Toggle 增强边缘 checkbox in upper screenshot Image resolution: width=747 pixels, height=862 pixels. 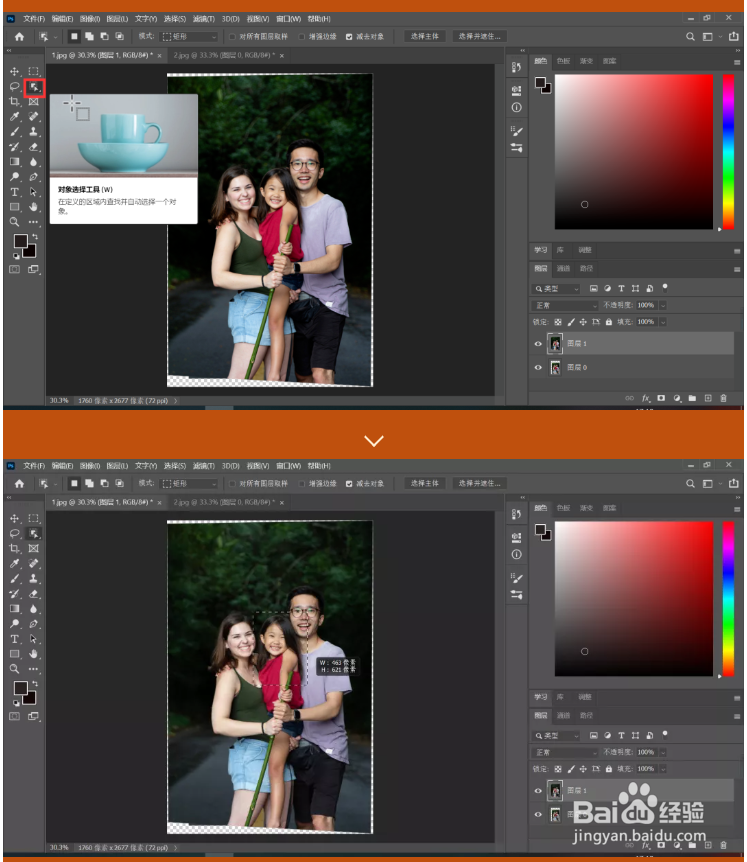point(302,37)
